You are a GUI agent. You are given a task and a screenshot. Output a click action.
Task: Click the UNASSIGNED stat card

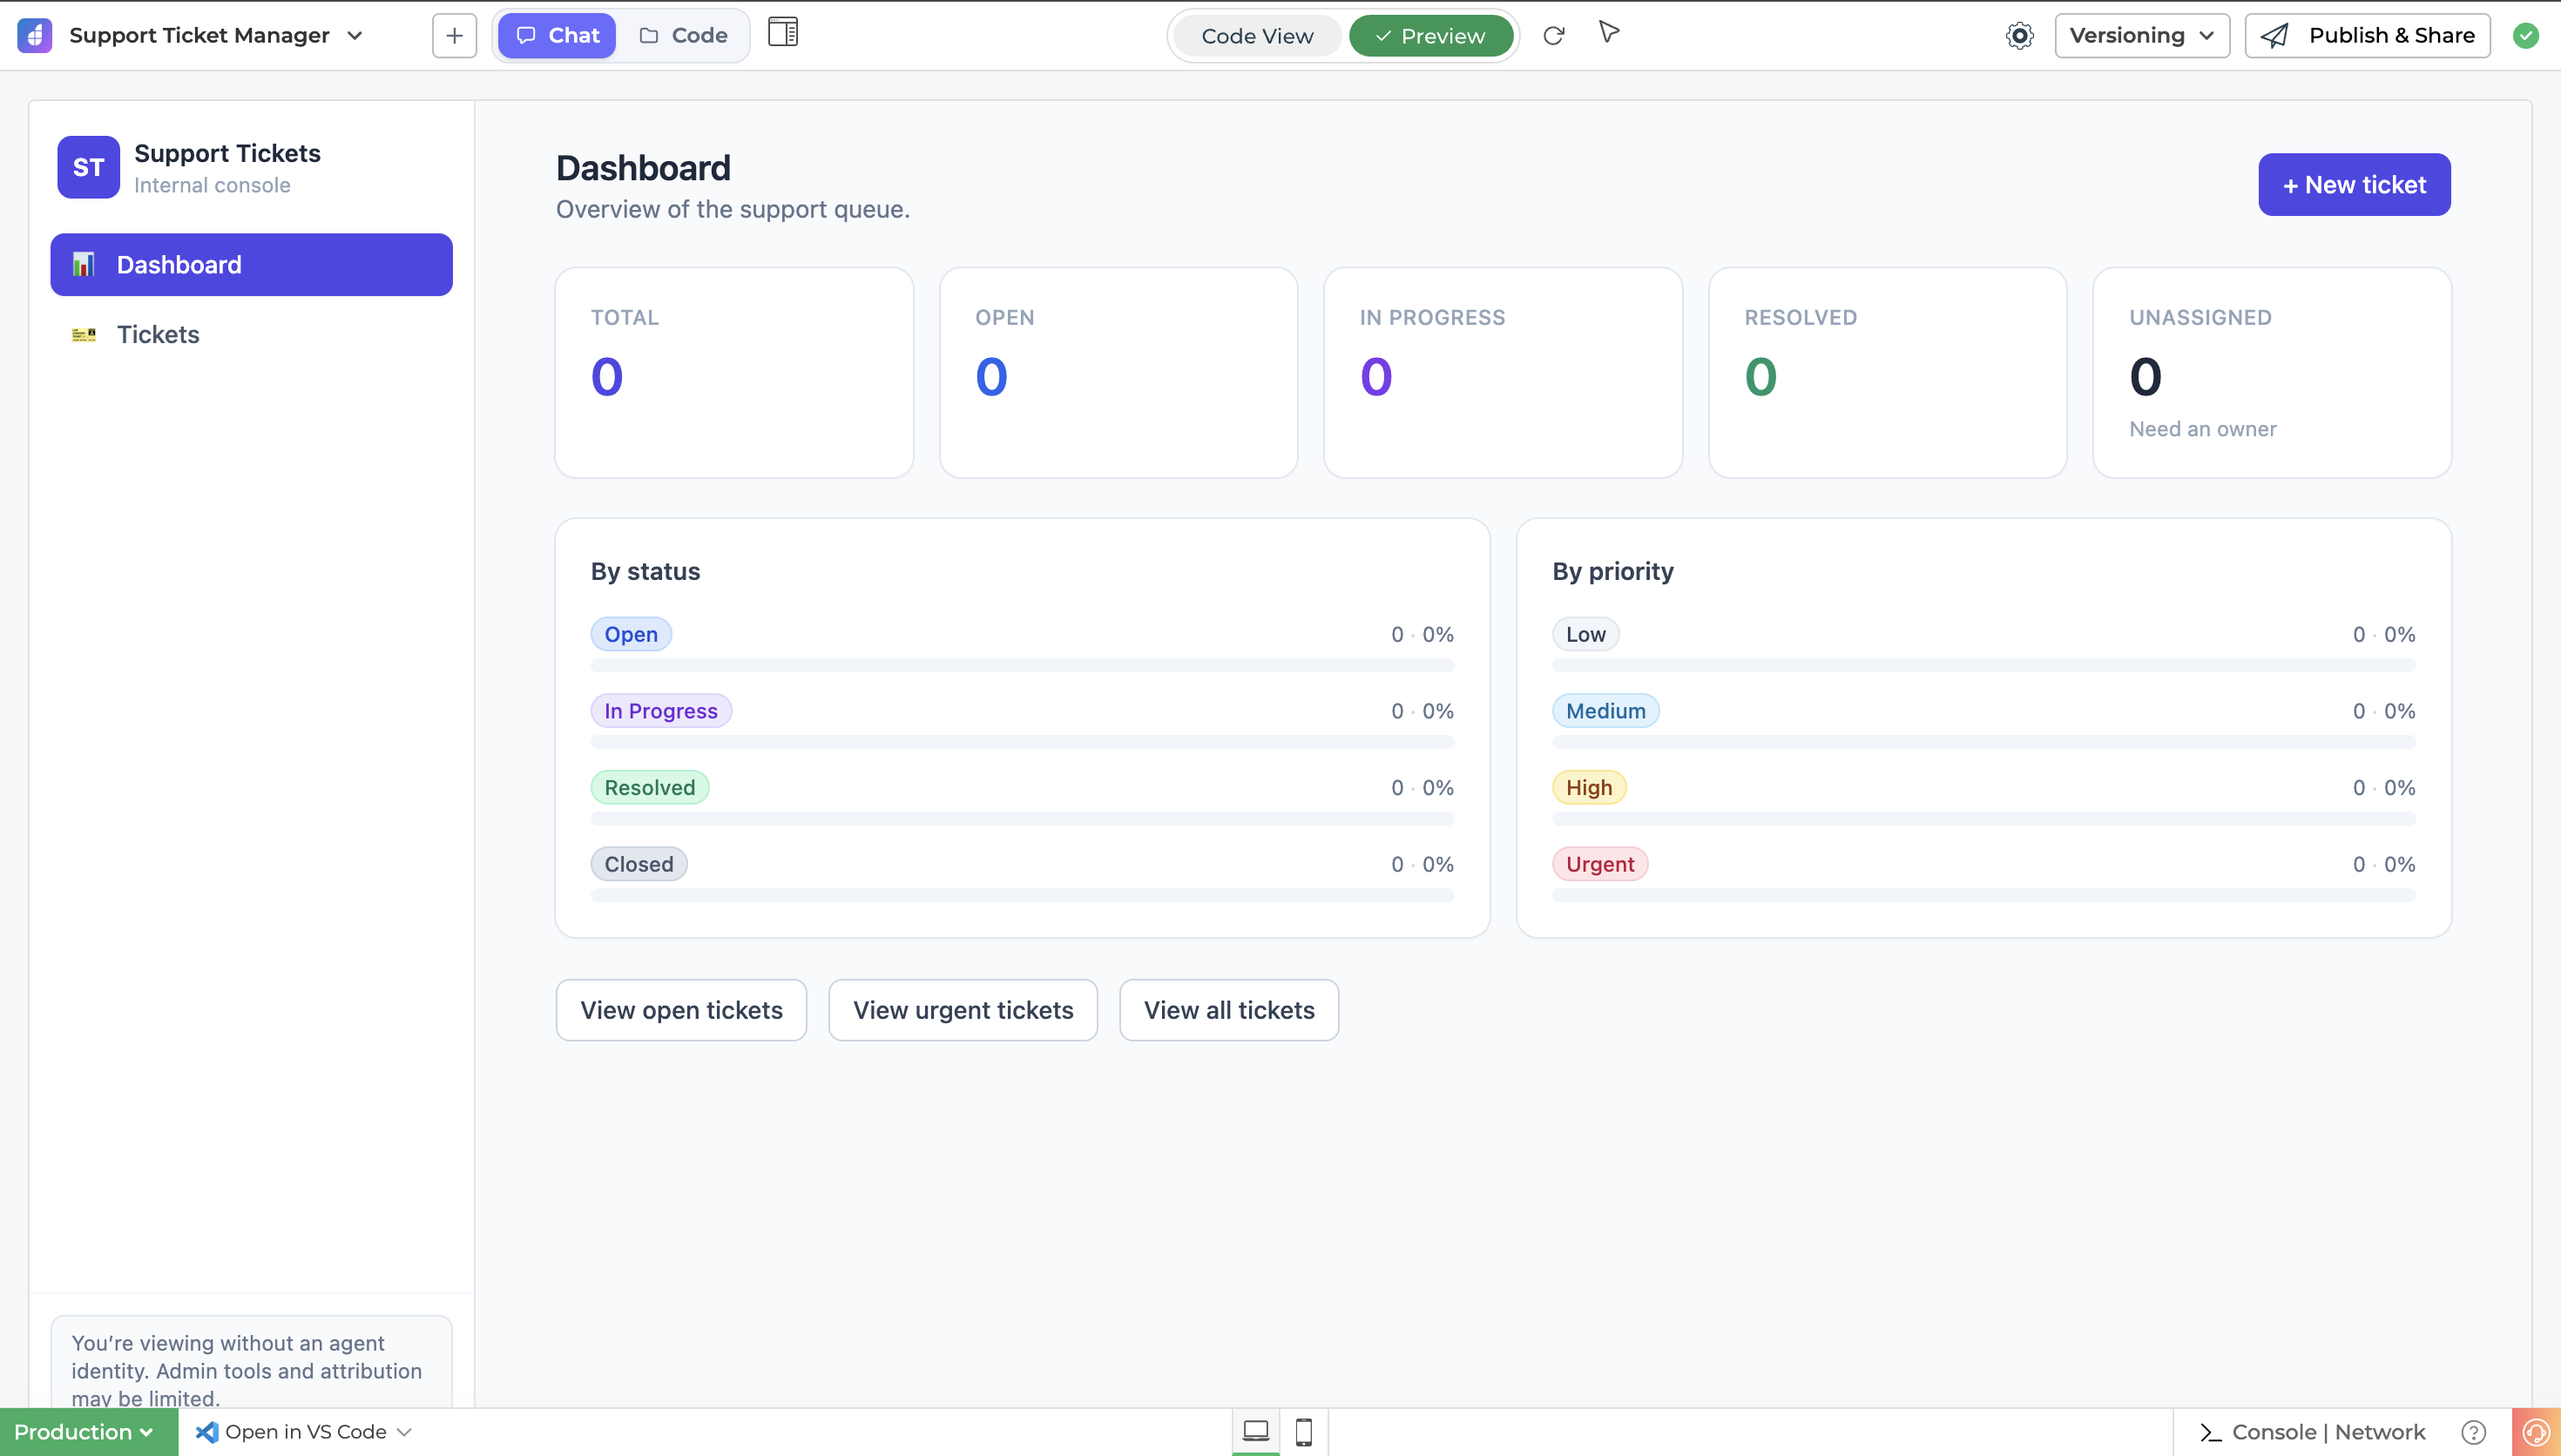click(2272, 373)
